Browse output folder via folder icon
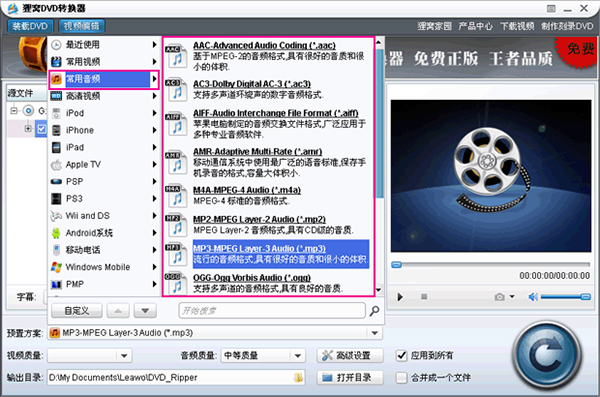 pyautogui.click(x=298, y=378)
